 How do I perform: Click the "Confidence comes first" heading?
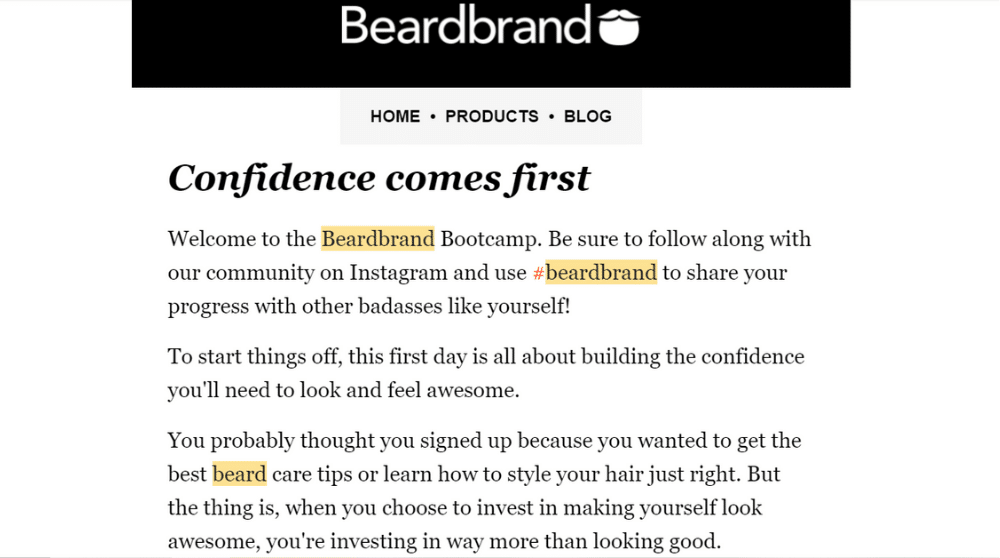click(x=379, y=178)
